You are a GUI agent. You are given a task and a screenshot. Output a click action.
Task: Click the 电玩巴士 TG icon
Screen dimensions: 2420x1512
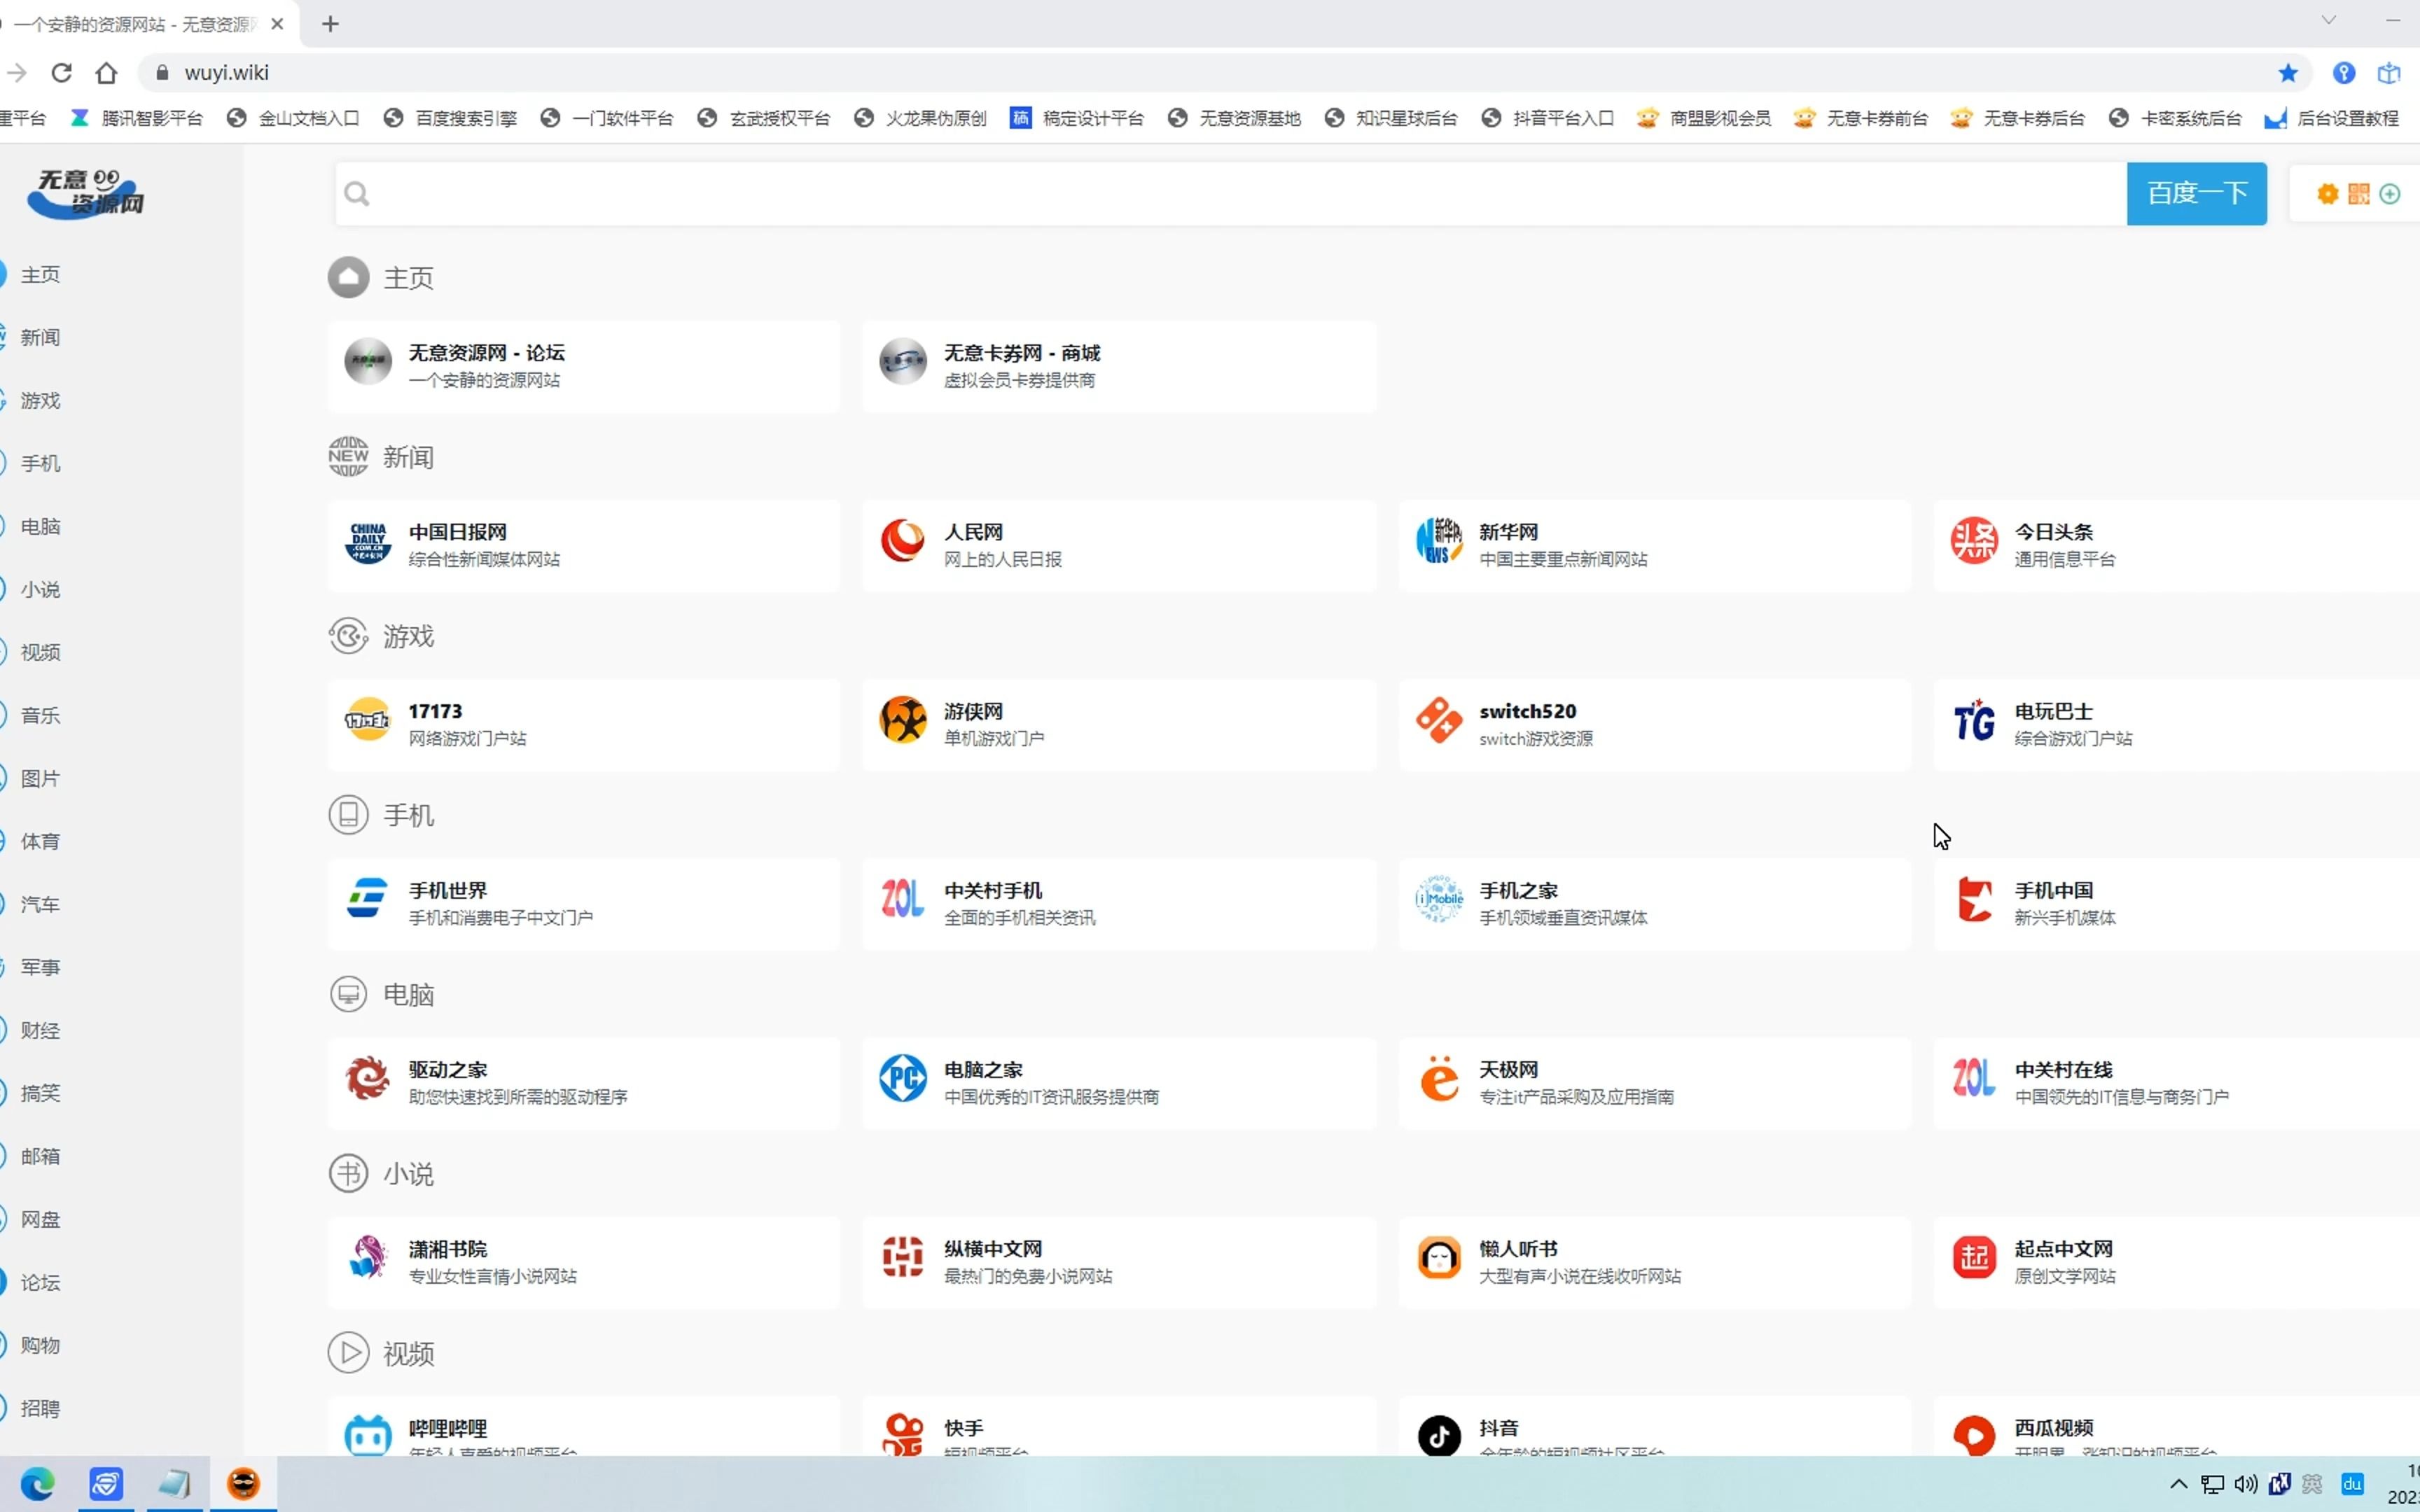pyautogui.click(x=1973, y=721)
